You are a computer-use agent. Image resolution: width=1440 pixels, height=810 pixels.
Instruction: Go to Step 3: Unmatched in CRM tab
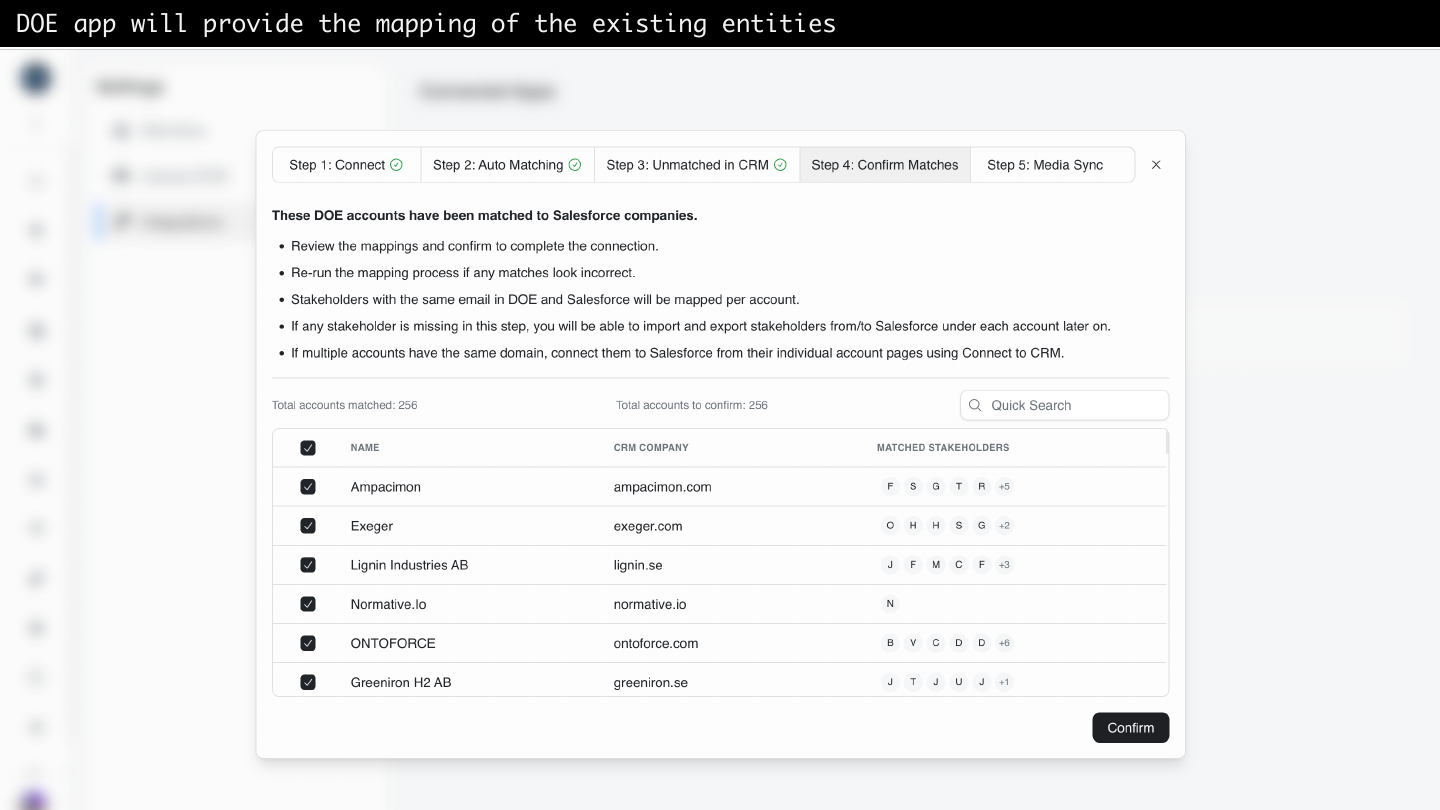[x=697, y=165]
